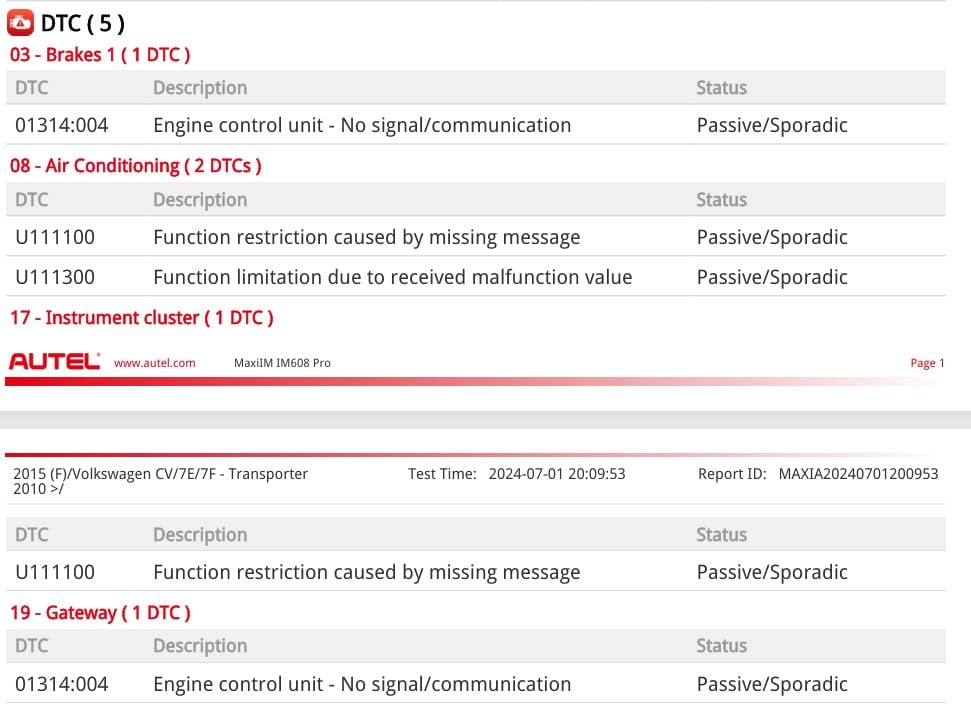
Task: Select the 19 - Gateway section header
Action: pyautogui.click(x=100, y=613)
